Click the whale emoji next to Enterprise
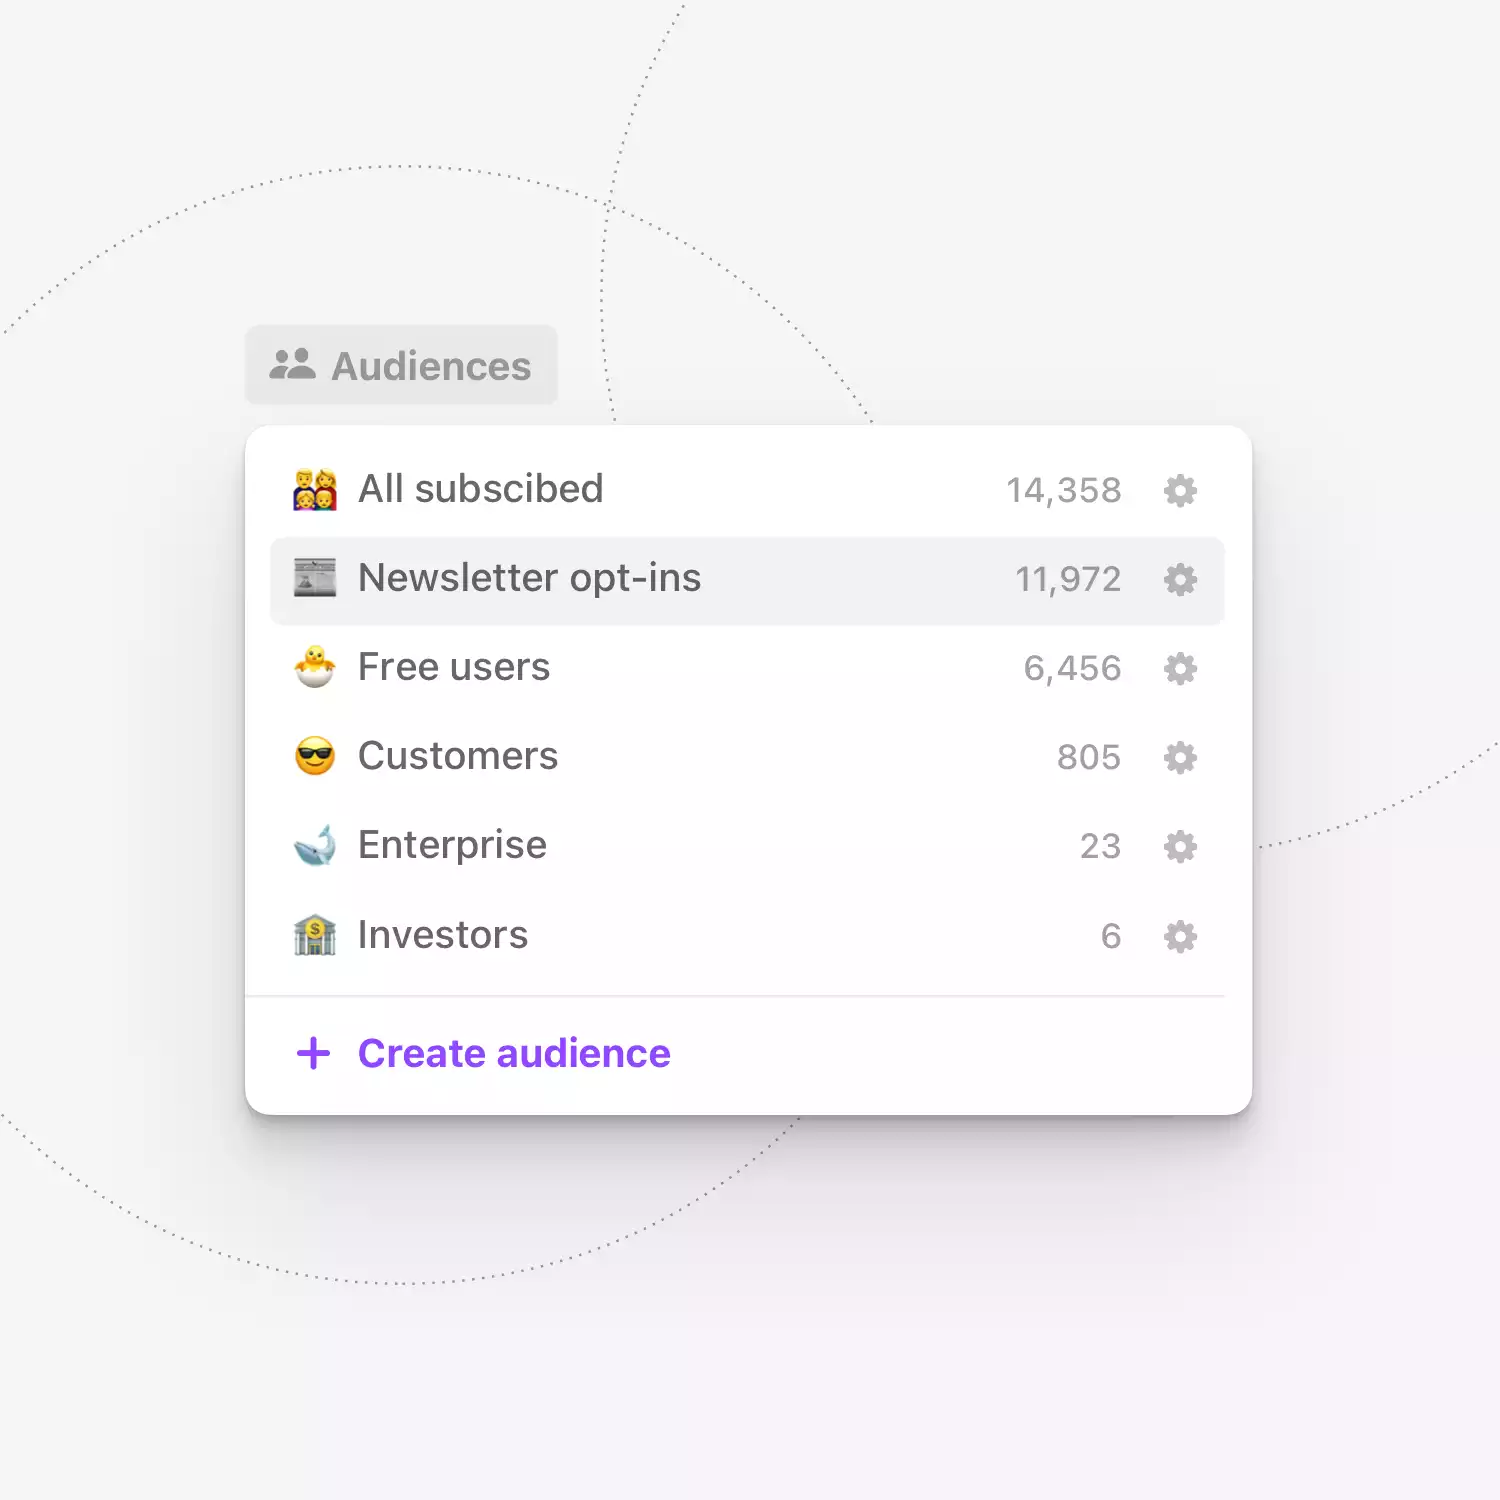Image resolution: width=1500 pixels, height=1500 pixels. pyautogui.click(x=315, y=845)
